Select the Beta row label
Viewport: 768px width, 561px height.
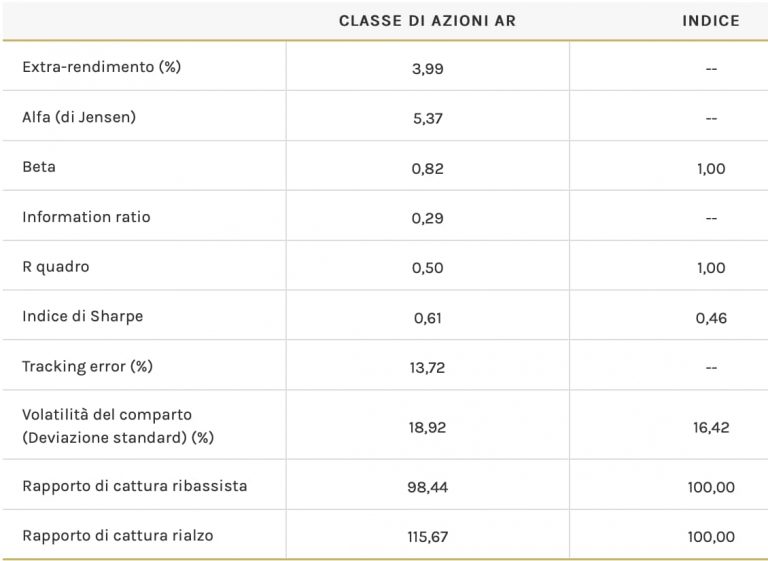point(39,167)
